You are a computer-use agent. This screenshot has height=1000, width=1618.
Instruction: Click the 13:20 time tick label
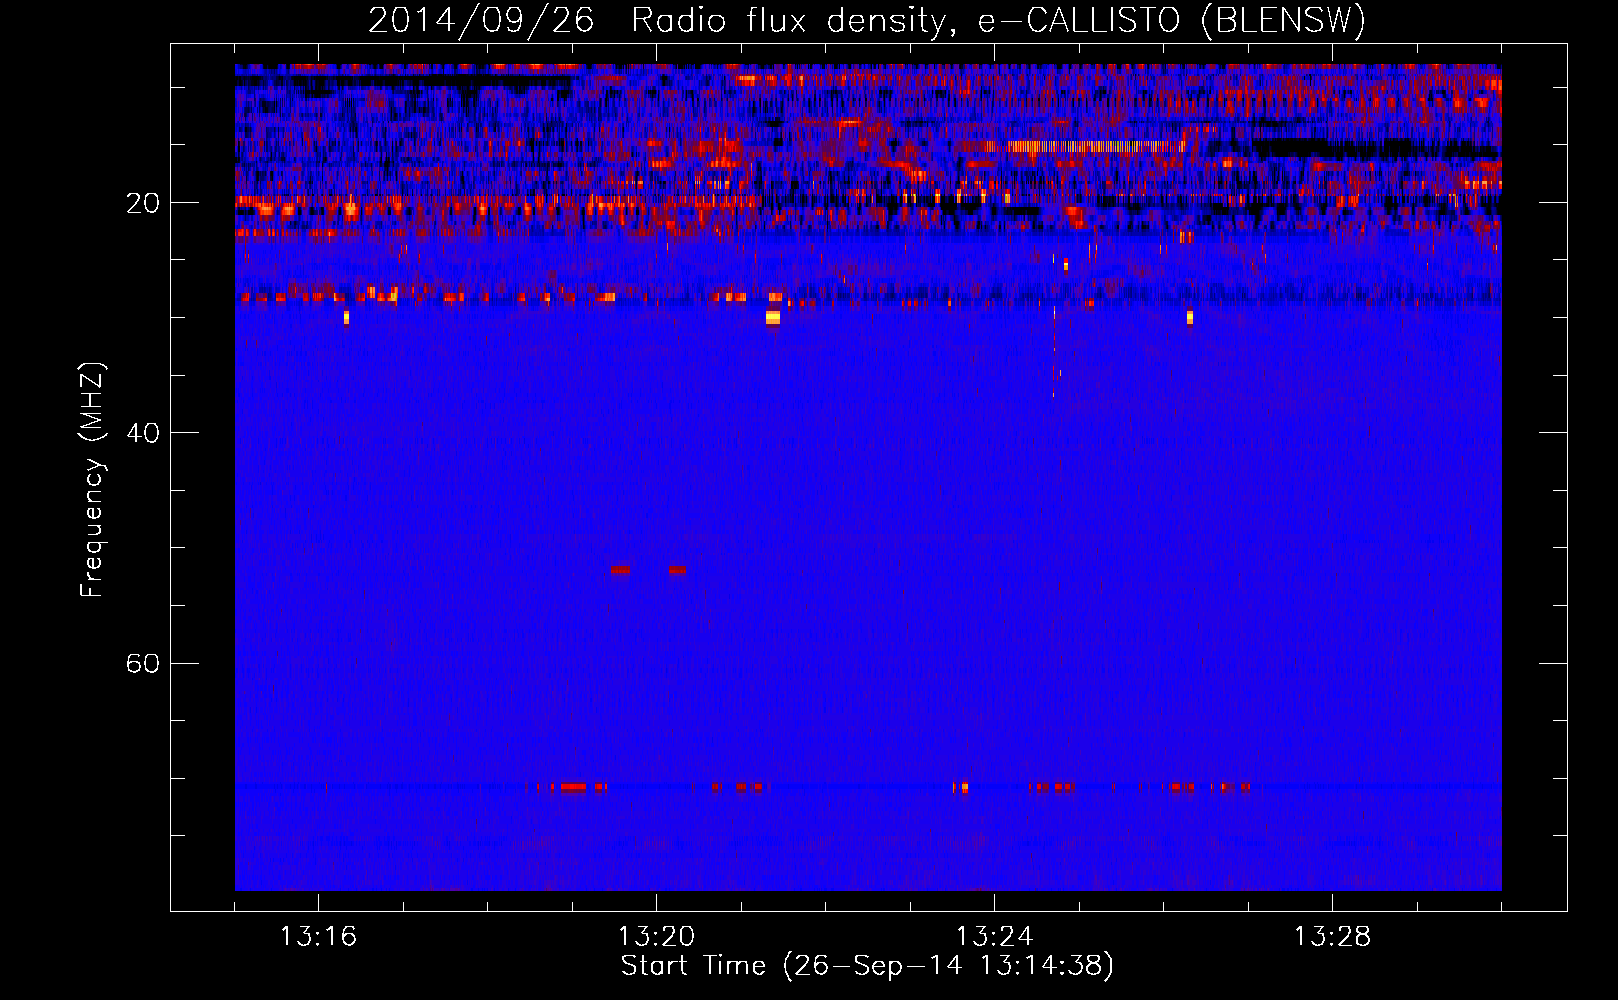click(x=656, y=936)
